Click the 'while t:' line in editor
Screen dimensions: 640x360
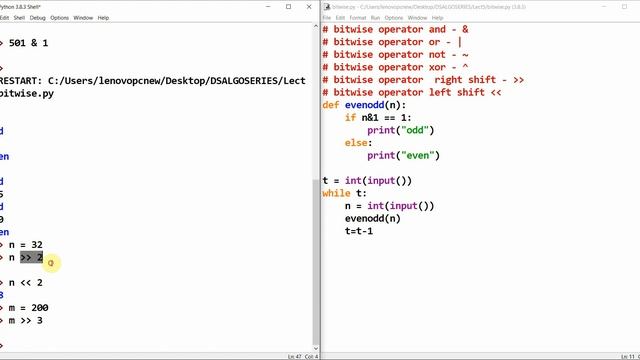(x=344, y=193)
